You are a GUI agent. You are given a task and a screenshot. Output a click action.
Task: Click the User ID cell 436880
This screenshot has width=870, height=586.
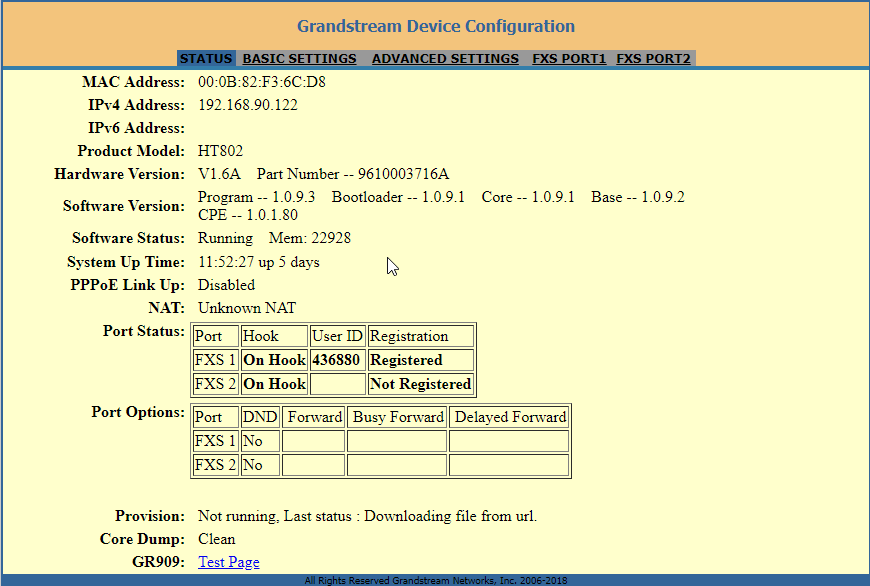click(x=337, y=360)
